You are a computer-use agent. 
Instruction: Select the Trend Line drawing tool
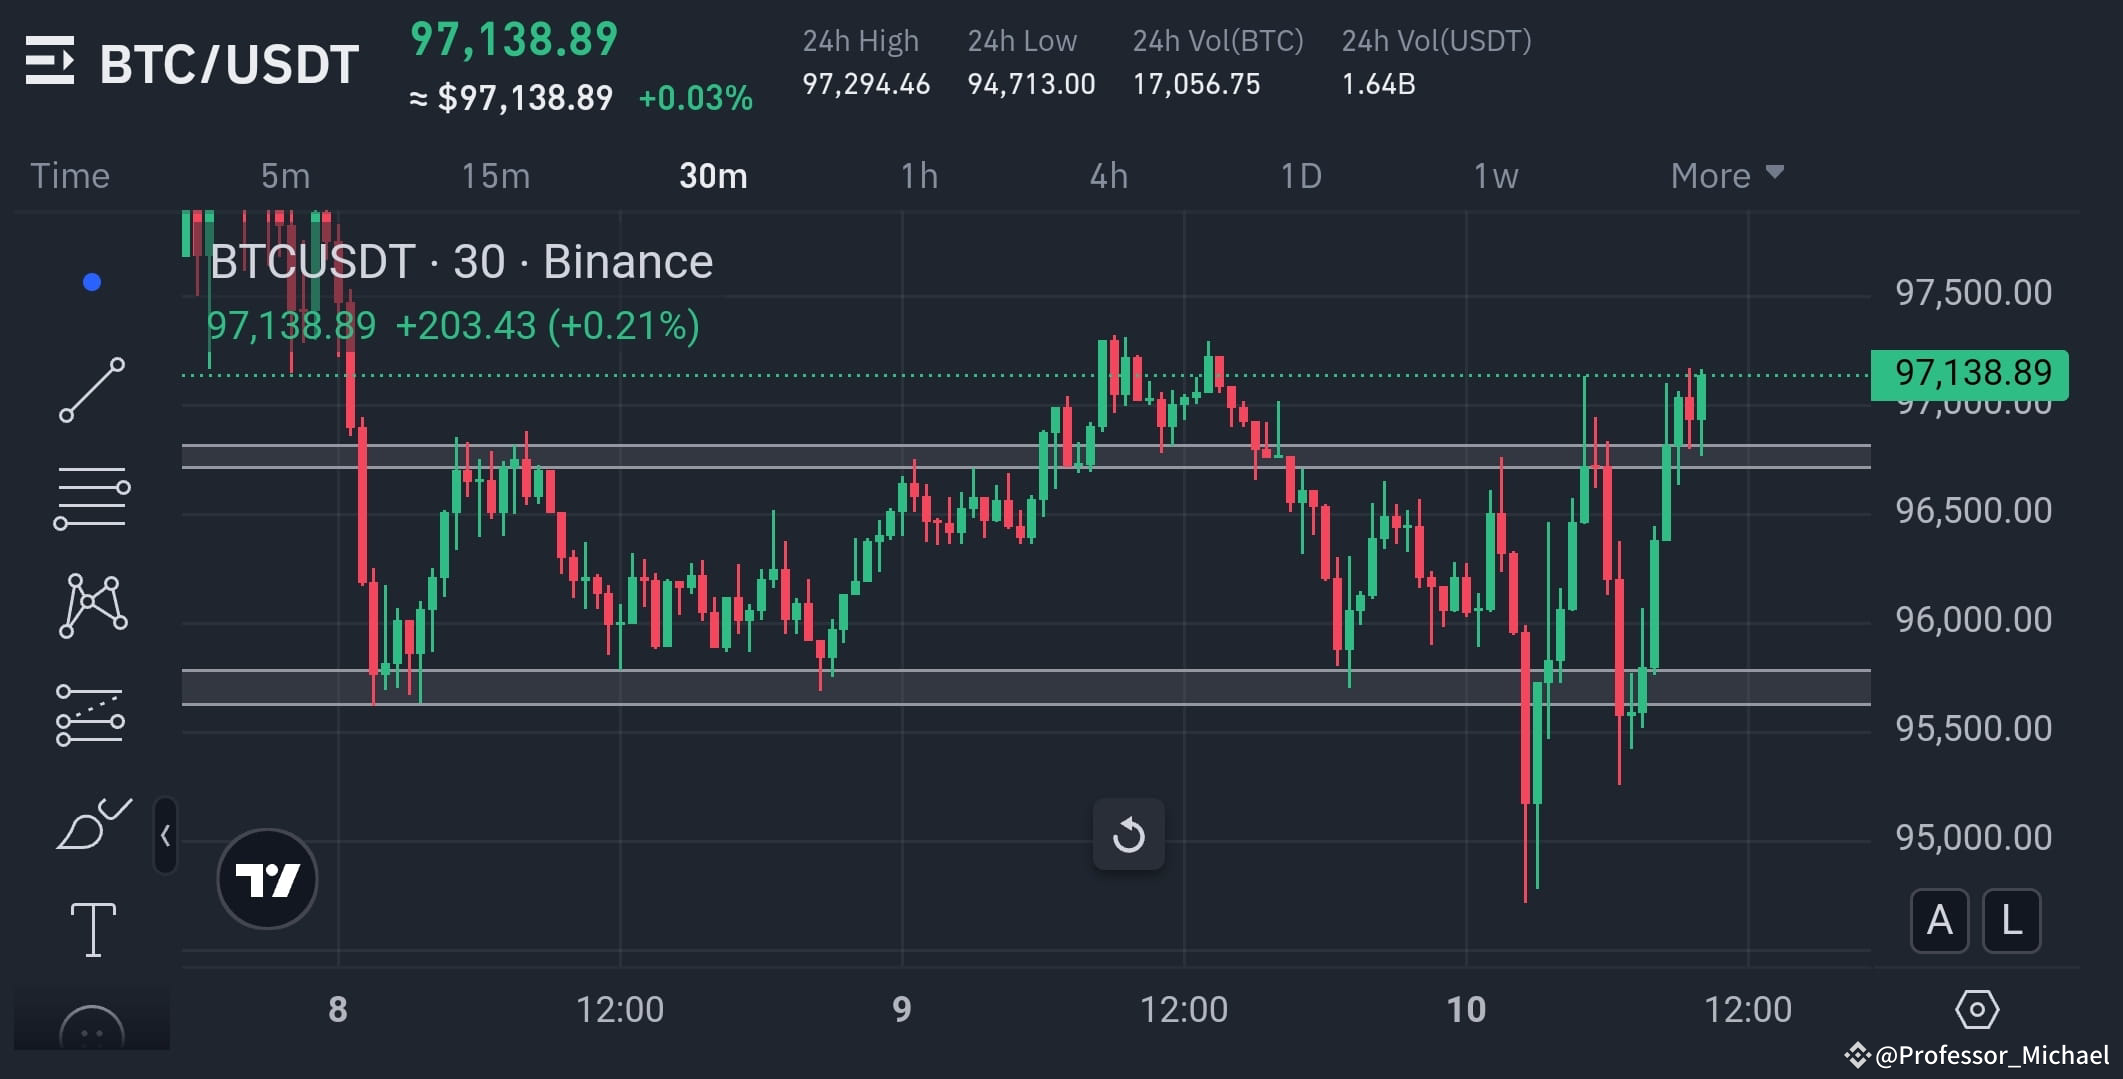click(x=94, y=390)
